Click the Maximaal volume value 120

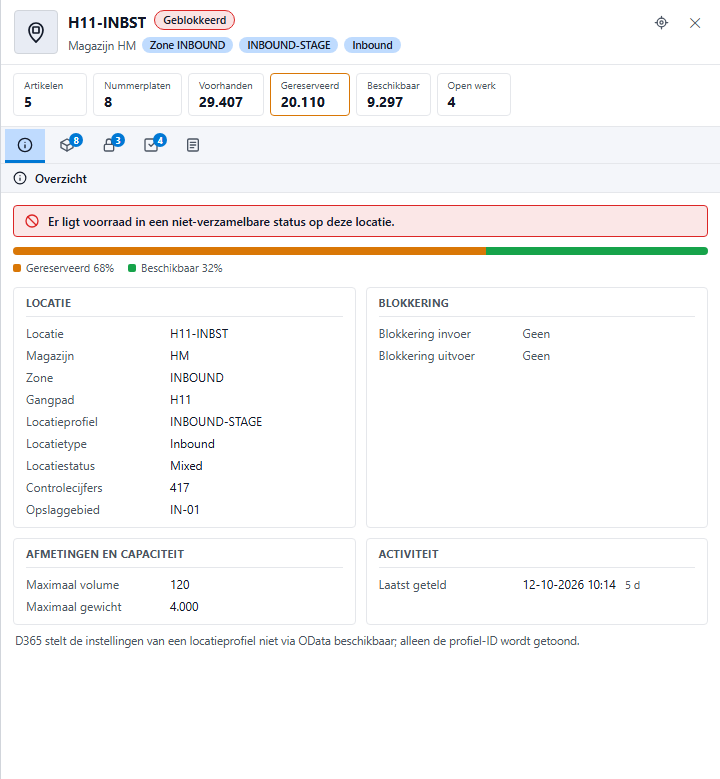click(x=180, y=585)
